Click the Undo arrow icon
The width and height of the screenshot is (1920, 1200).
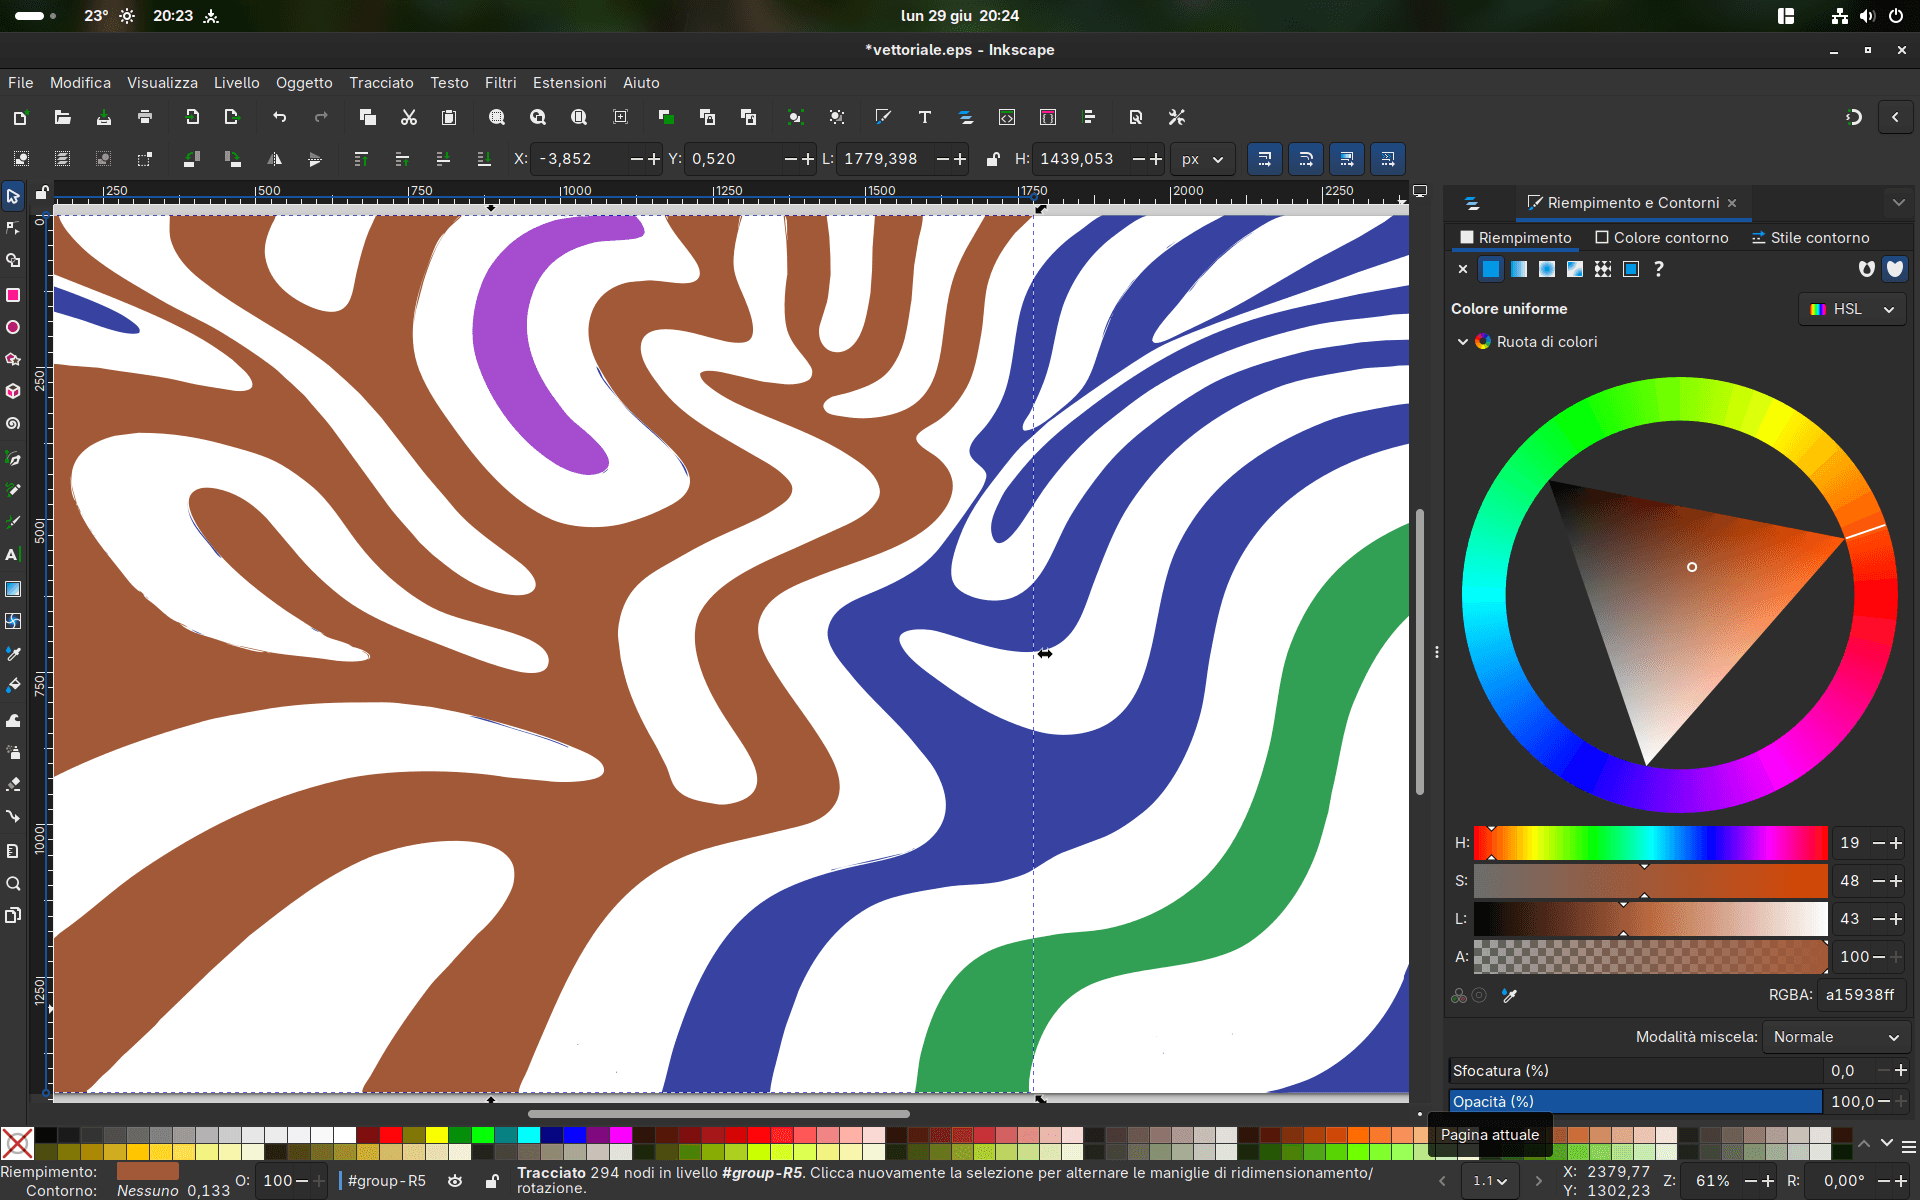279,117
